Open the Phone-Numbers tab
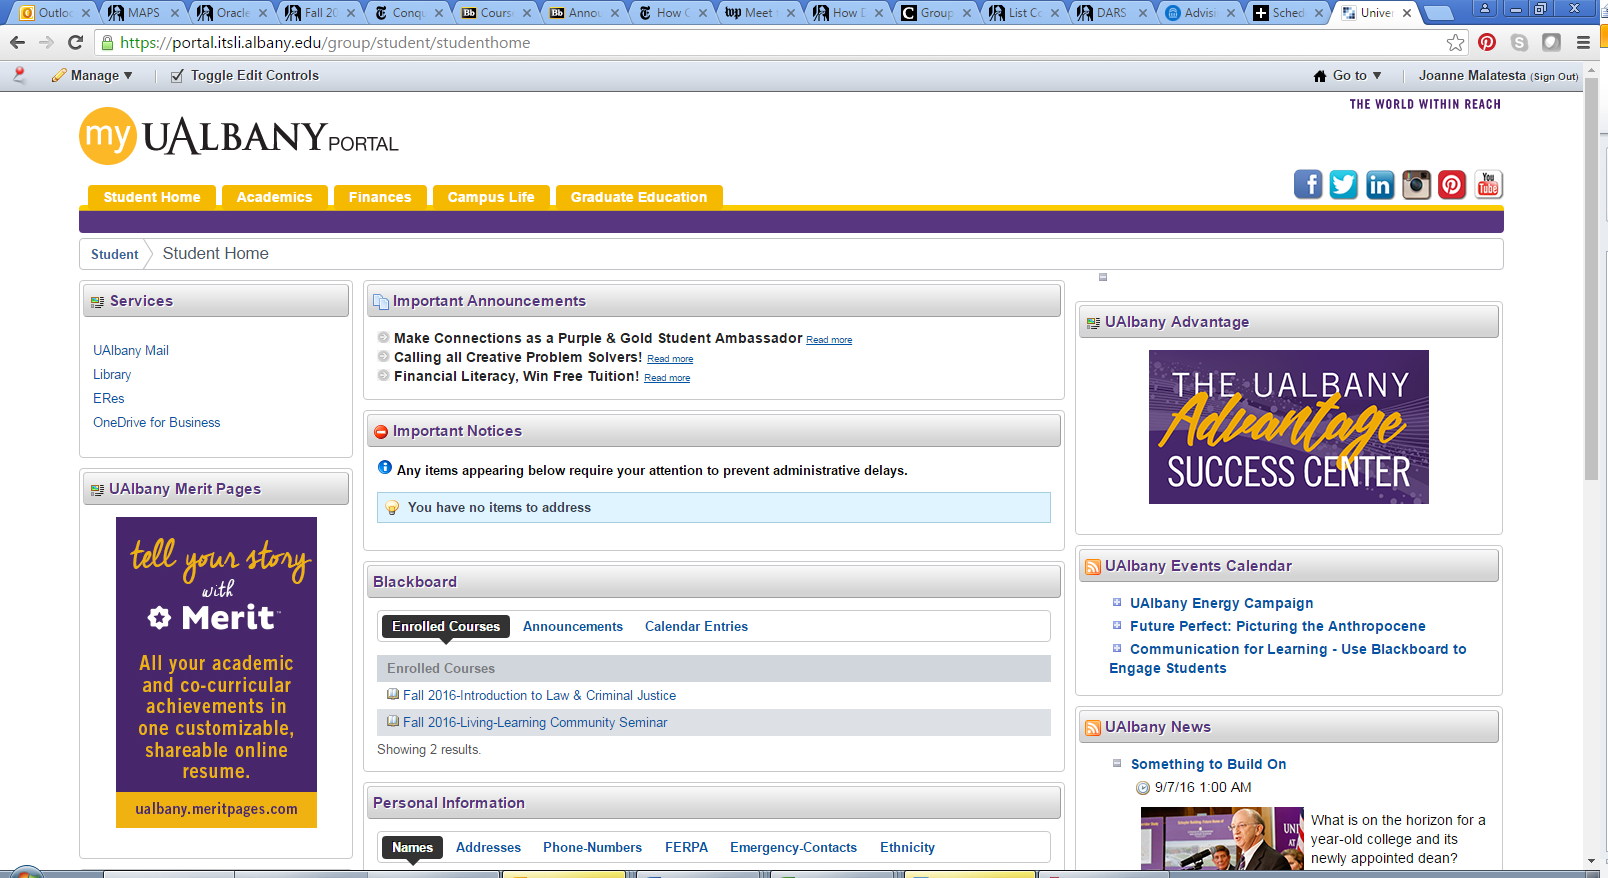The image size is (1608, 878). pos(592,848)
